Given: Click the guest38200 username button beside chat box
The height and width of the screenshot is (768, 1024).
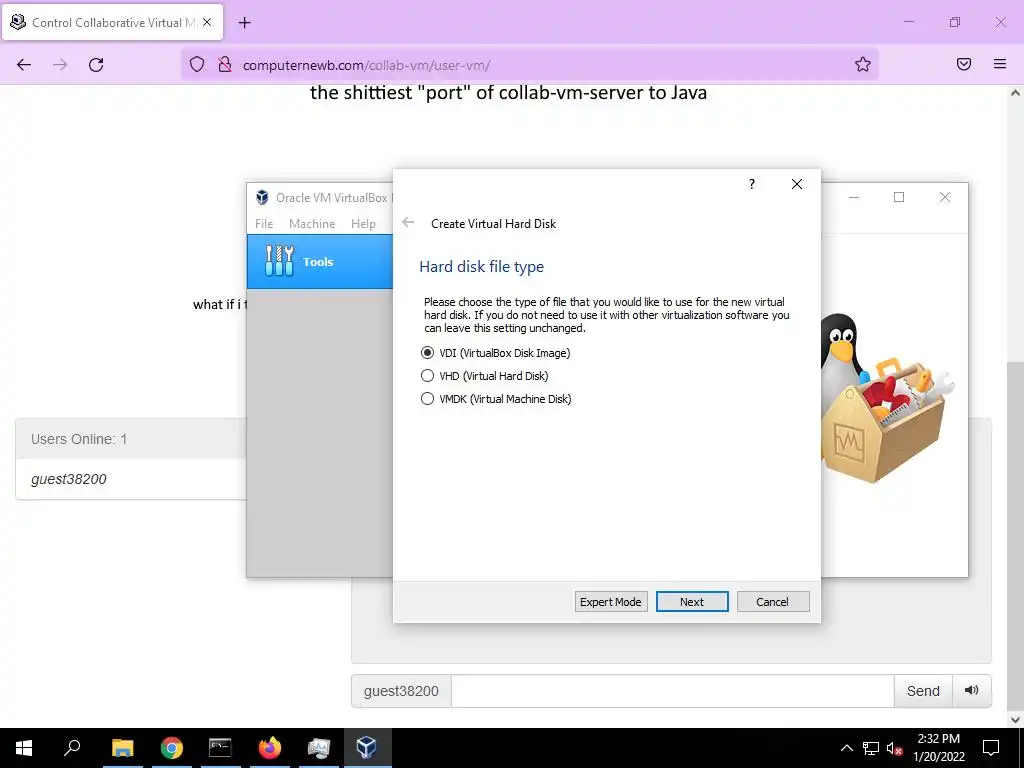Looking at the screenshot, I should (401, 691).
